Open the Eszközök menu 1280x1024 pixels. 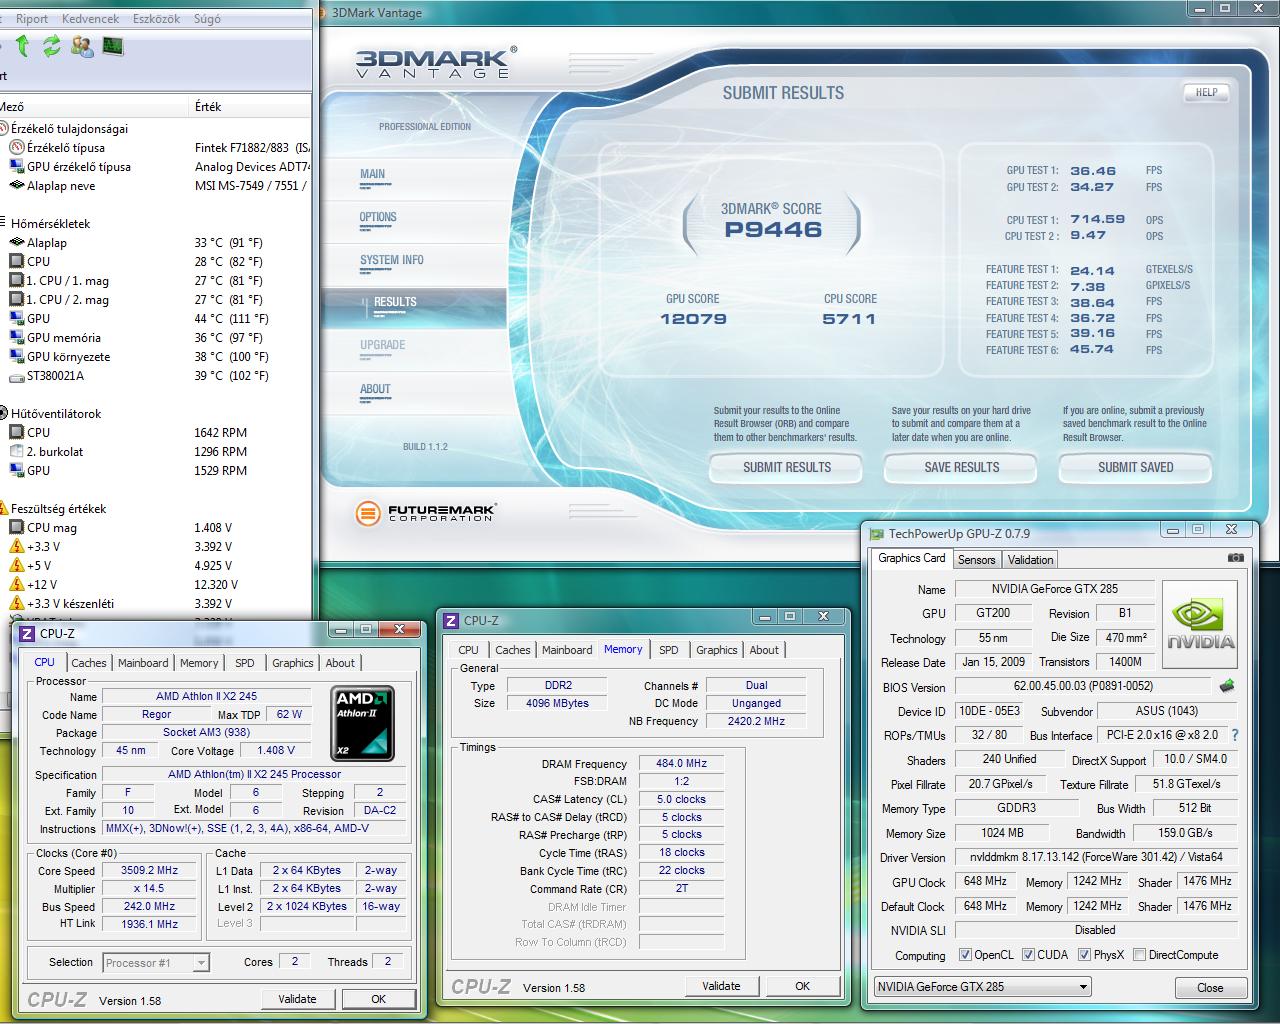[156, 18]
